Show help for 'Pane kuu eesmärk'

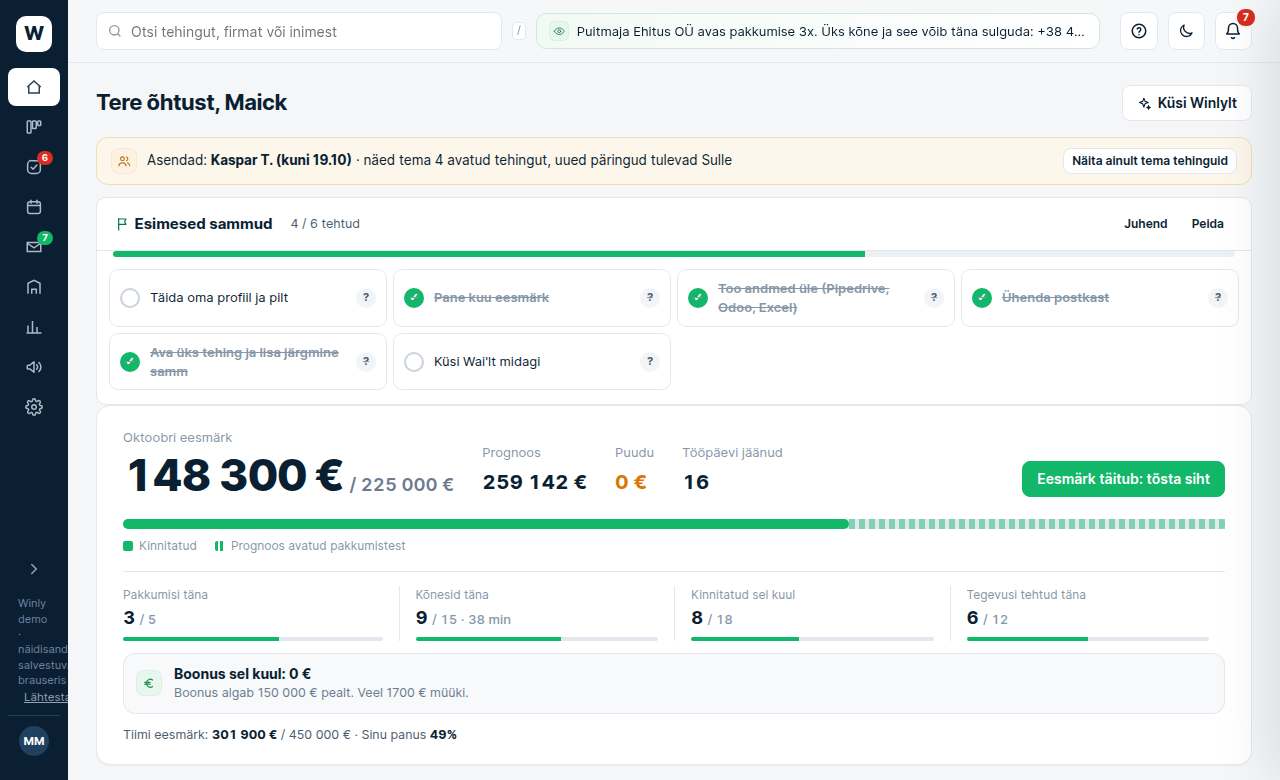[650, 298]
